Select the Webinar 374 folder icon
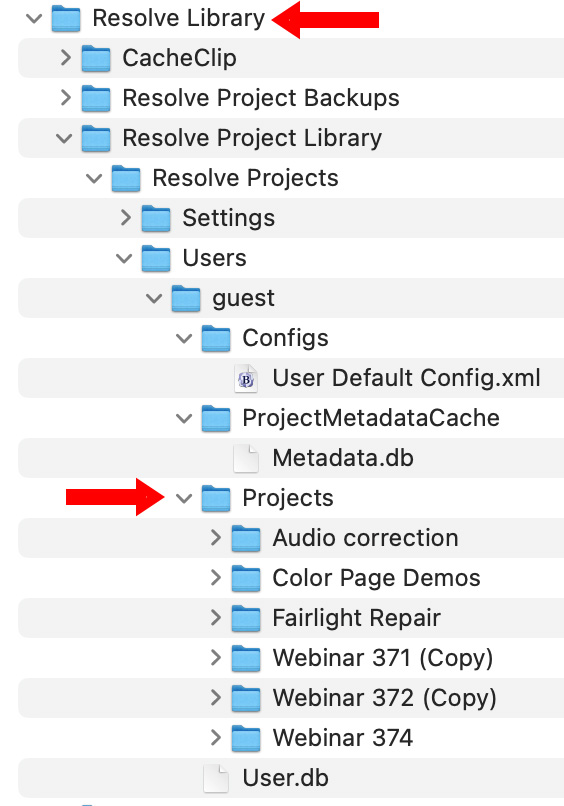The height and width of the screenshot is (806, 564). click(x=246, y=738)
